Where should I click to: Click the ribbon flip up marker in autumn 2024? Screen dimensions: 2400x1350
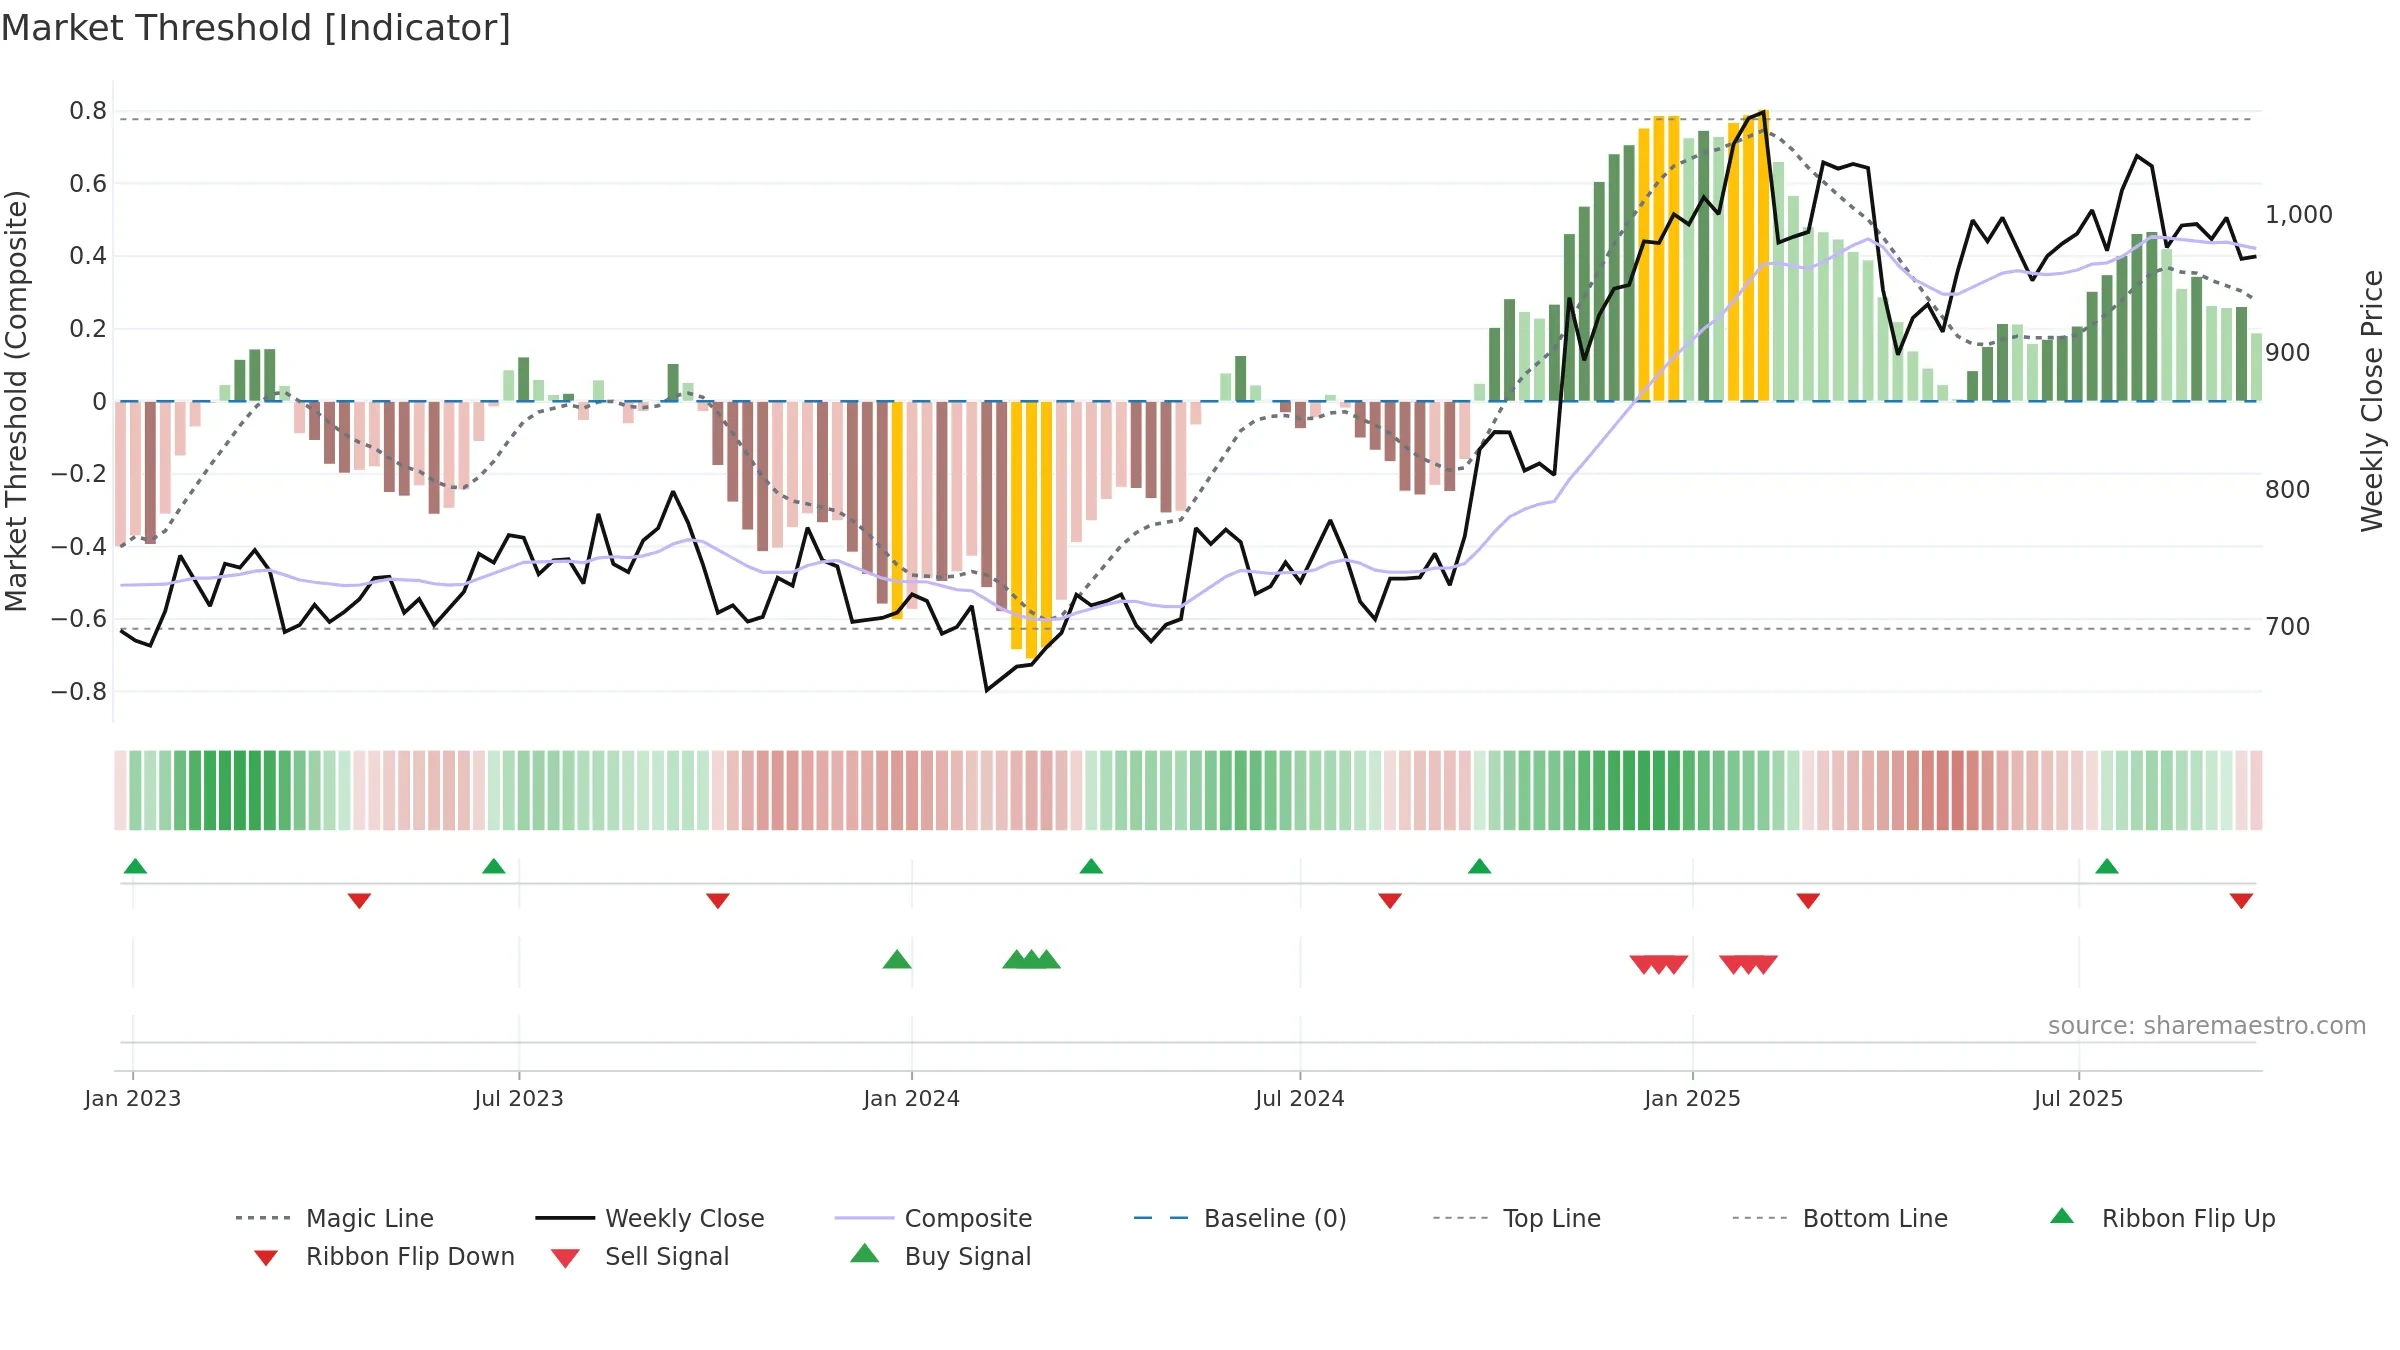click(1479, 866)
